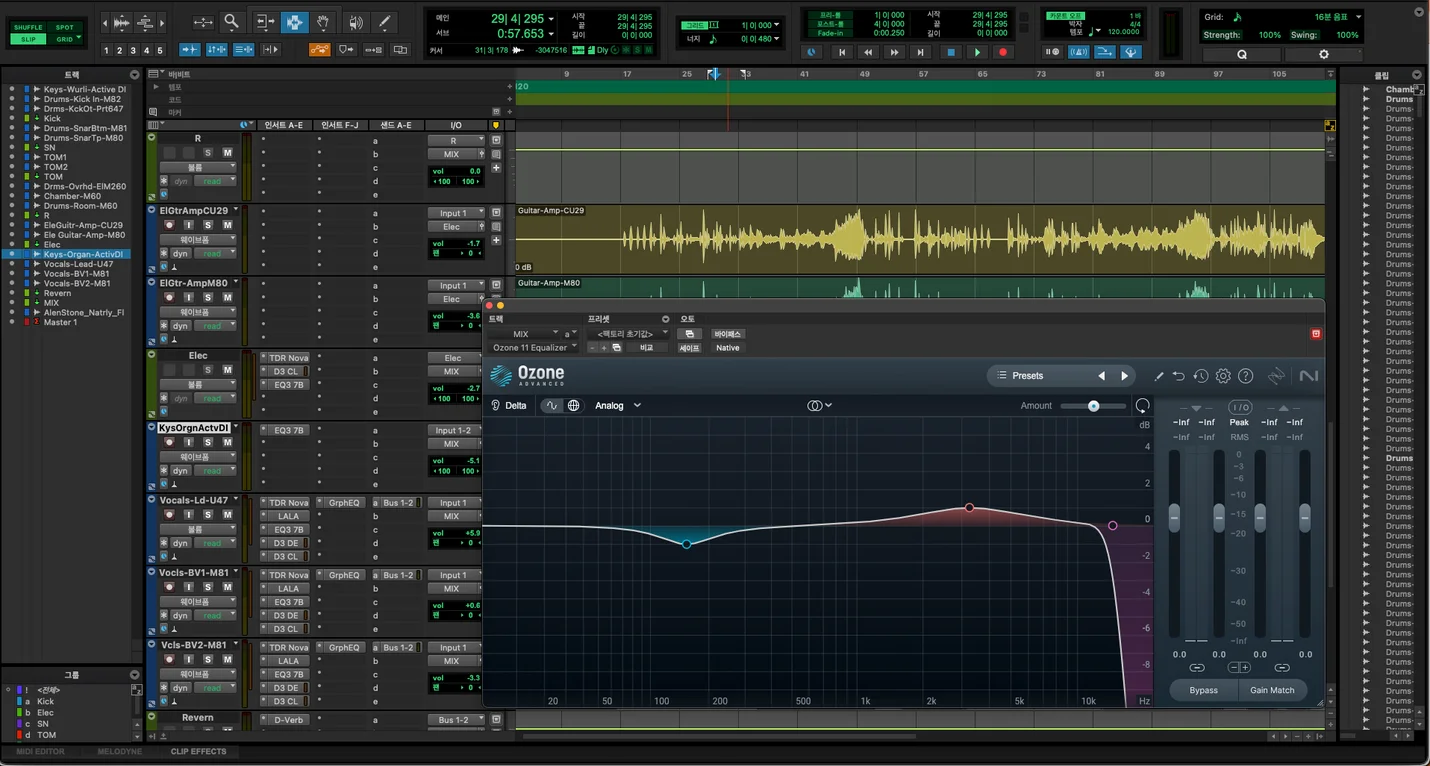Select the Pencil tool in toolbar
Screen dimensions: 1430x766
[384, 22]
